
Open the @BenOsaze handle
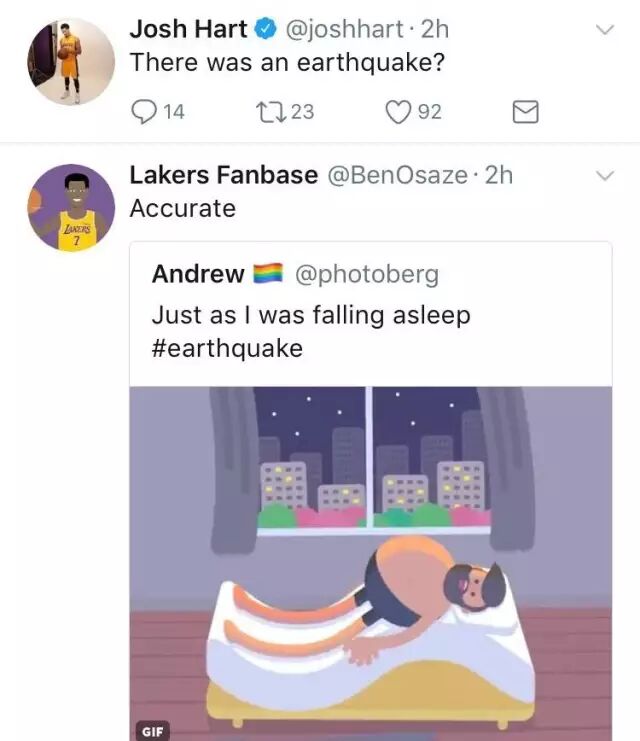tap(397, 175)
